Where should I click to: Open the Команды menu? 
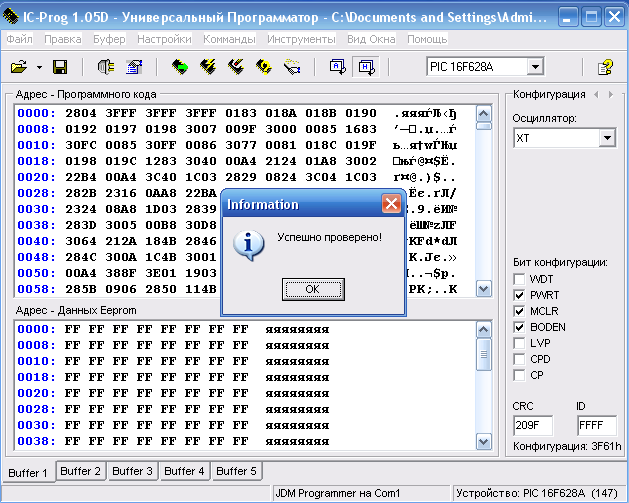coord(229,39)
